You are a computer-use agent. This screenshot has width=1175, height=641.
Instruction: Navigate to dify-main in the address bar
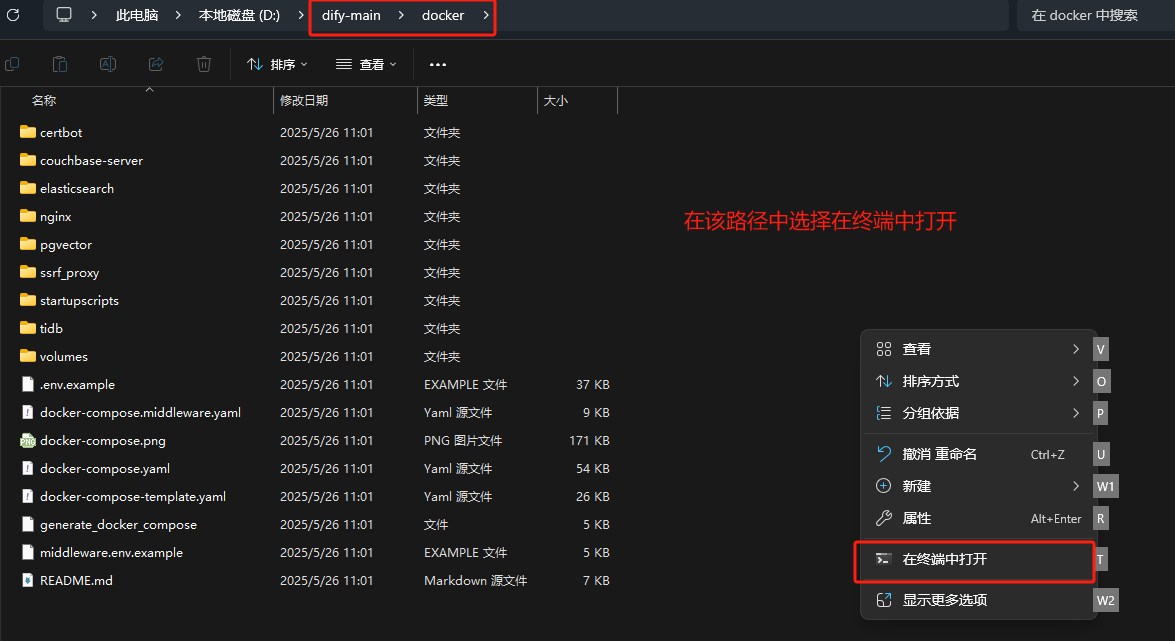pyautogui.click(x=351, y=15)
